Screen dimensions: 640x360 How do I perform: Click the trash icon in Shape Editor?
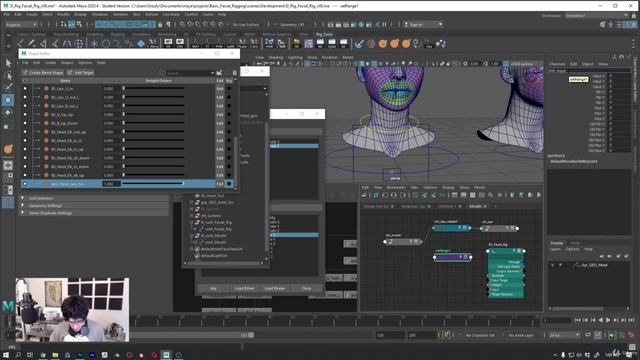234,73
